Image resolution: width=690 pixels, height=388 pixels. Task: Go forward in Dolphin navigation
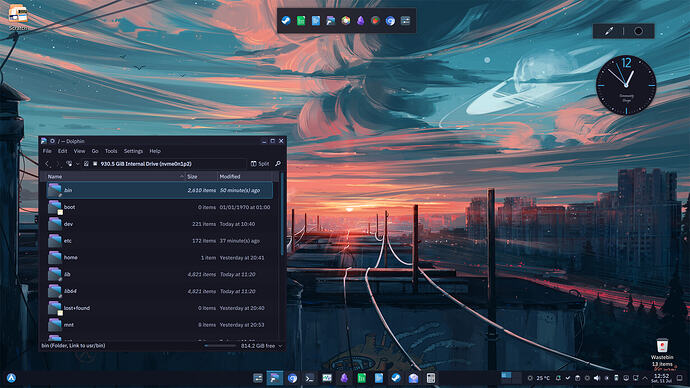(58, 164)
